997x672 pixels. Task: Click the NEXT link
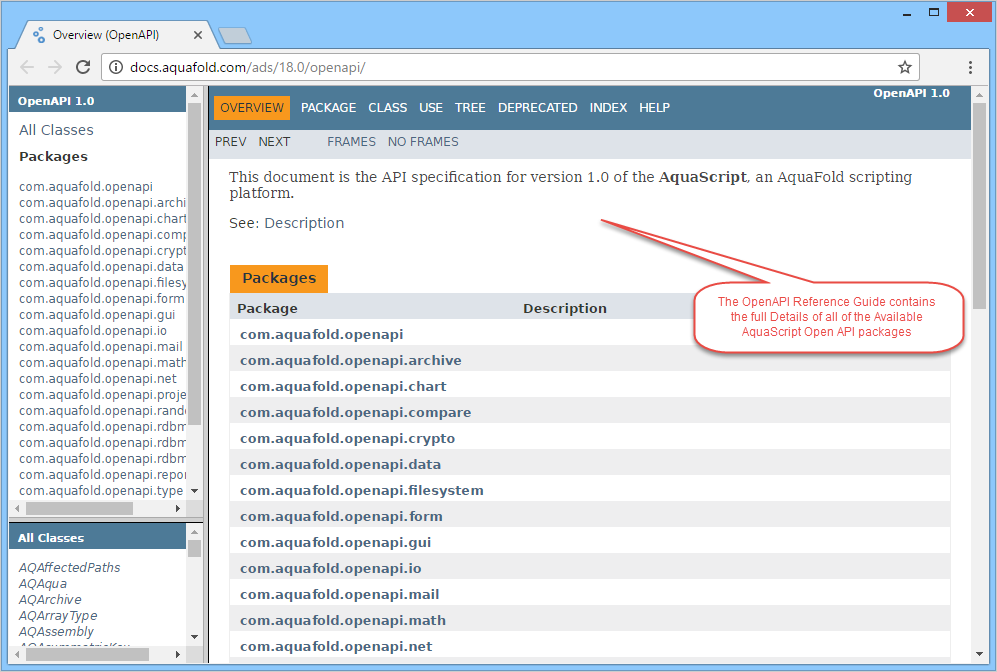[274, 142]
